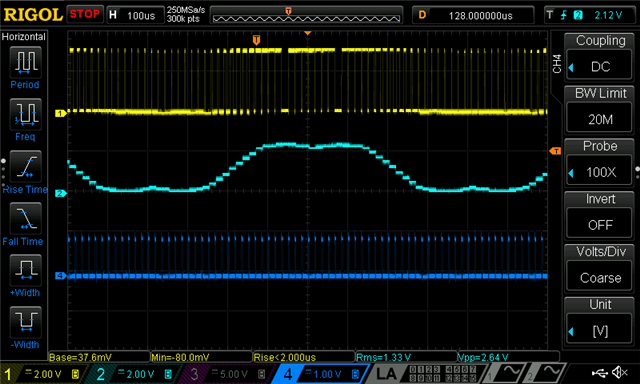This screenshot has height=384, width=640.
Task: Toggle the sound speaker mute icon
Action: 620,372
